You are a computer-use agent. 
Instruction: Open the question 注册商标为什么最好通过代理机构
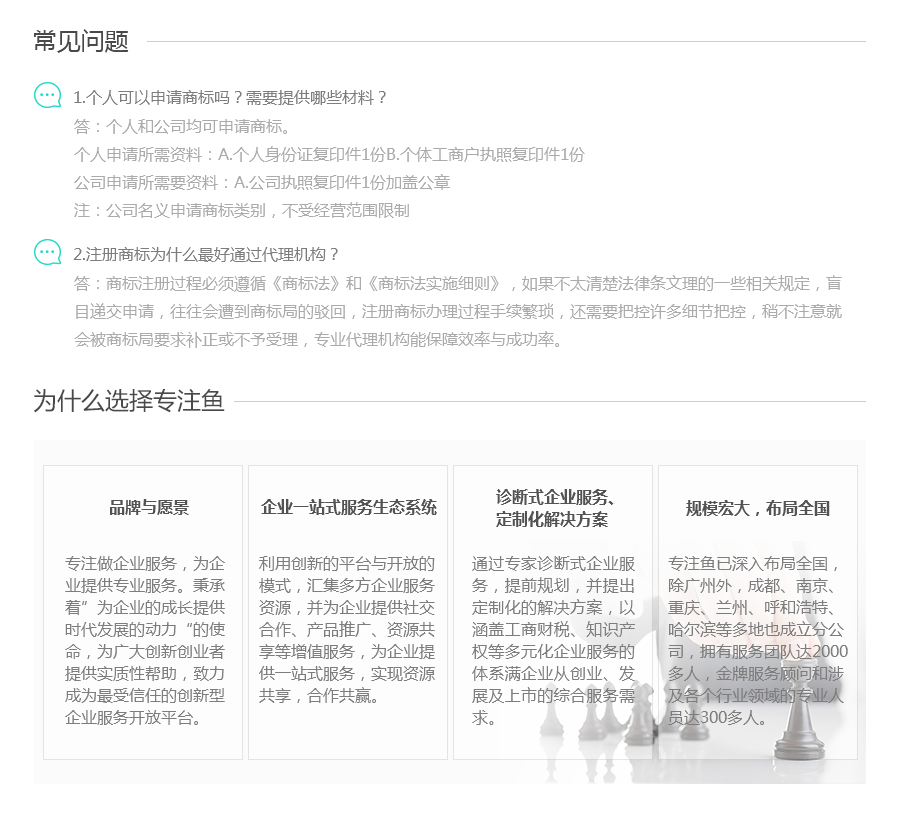click(206, 254)
